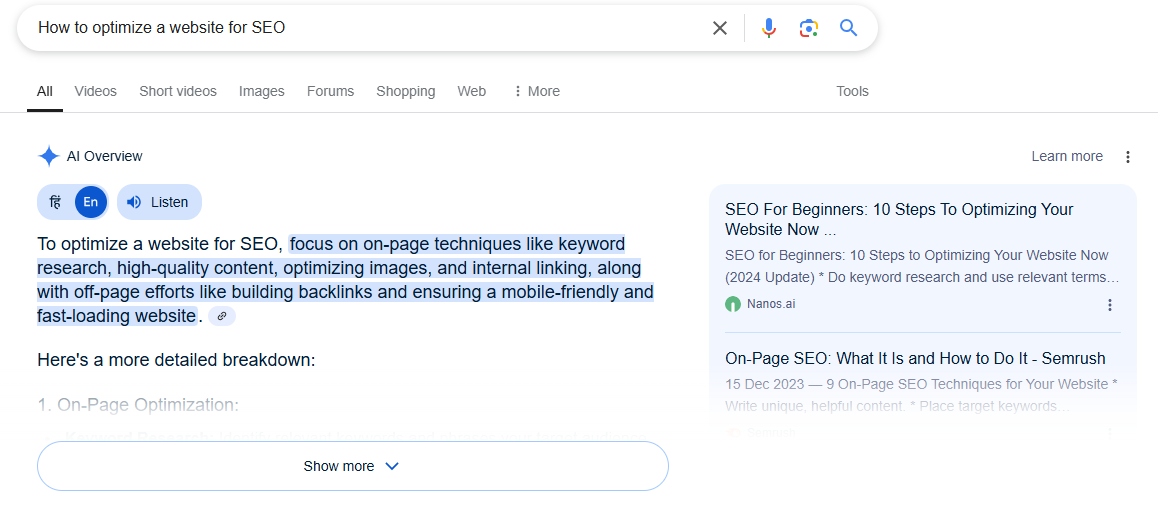
Task: Open Google Lens image search icon
Action: pyautogui.click(x=808, y=28)
